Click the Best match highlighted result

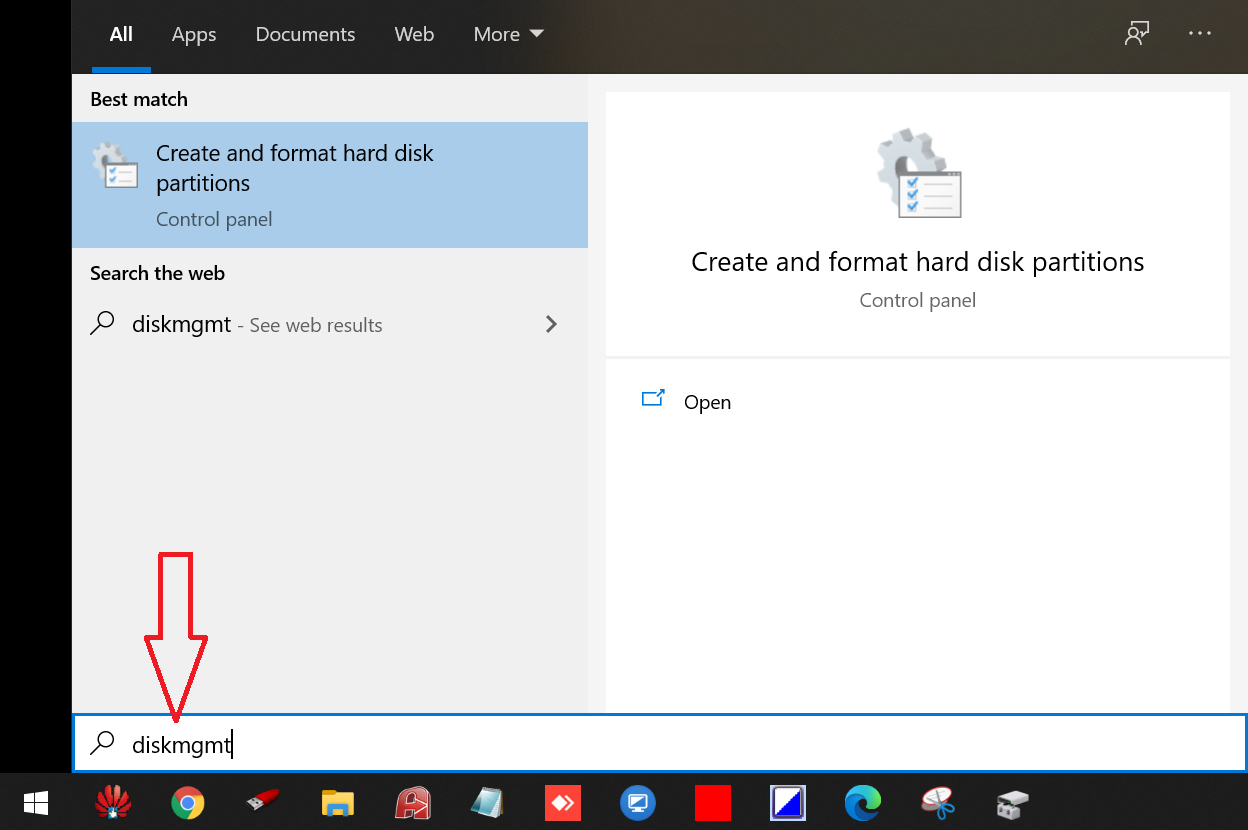point(330,185)
